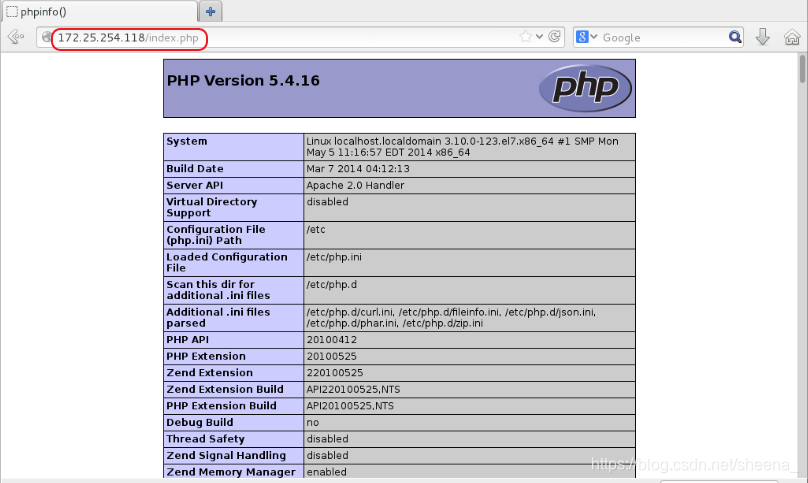
Task: Click the browser back arrow button
Action: (x=16, y=37)
